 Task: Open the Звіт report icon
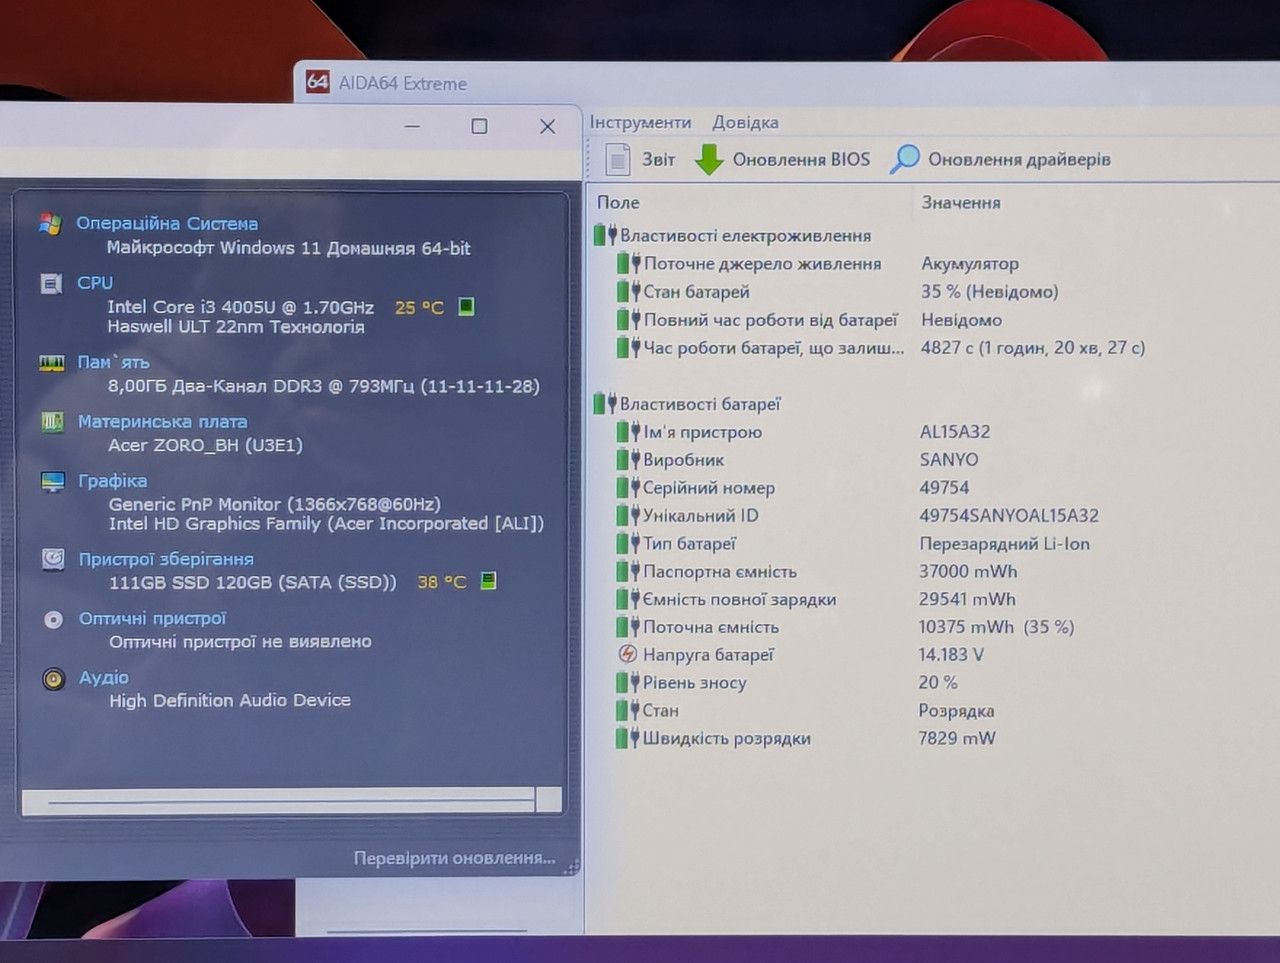pyautogui.click(x=618, y=159)
